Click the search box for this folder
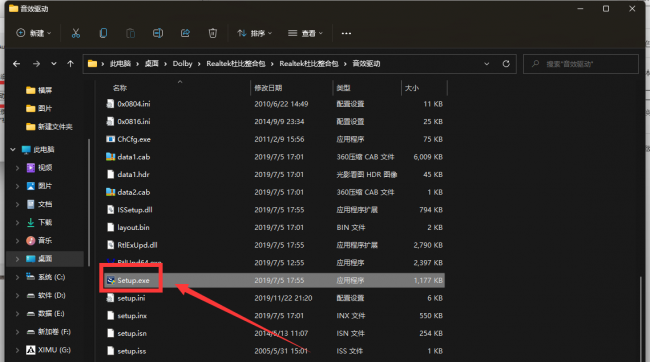The image size is (650, 362). point(580,64)
